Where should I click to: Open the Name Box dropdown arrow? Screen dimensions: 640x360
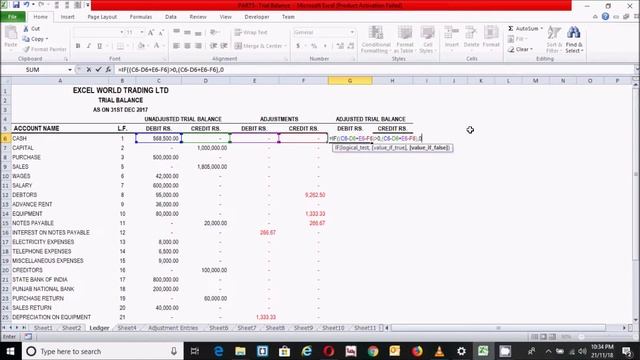70,70
